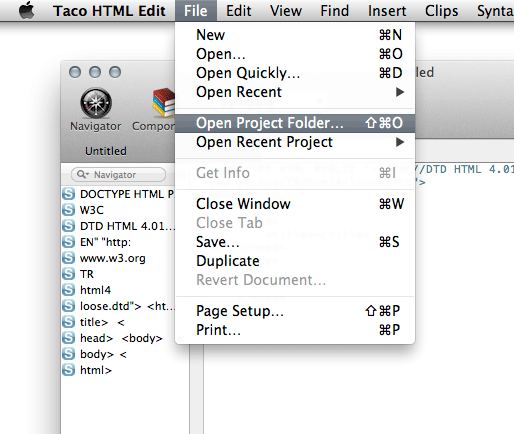Click the S icon beside DOCTYPE HTML
The width and height of the screenshot is (514, 434).
click(x=69, y=194)
